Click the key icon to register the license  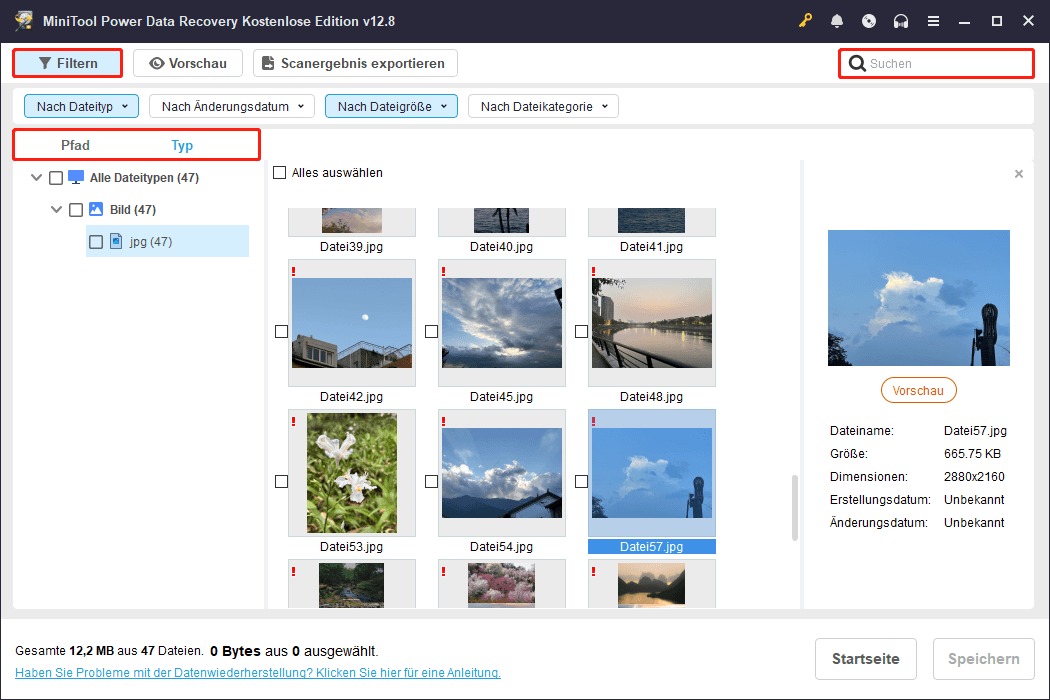pyautogui.click(x=806, y=21)
